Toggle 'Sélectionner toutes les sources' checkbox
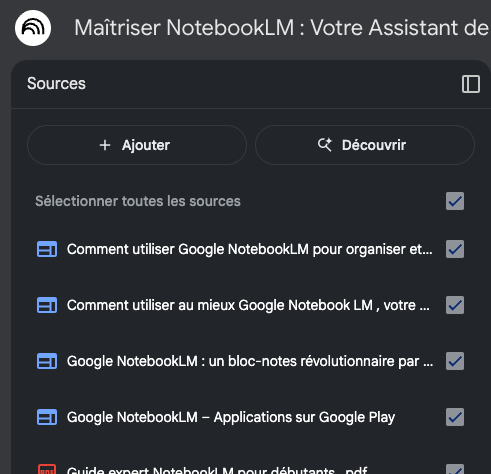This screenshot has height=474, width=491. pyautogui.click(x=455, y=201)
